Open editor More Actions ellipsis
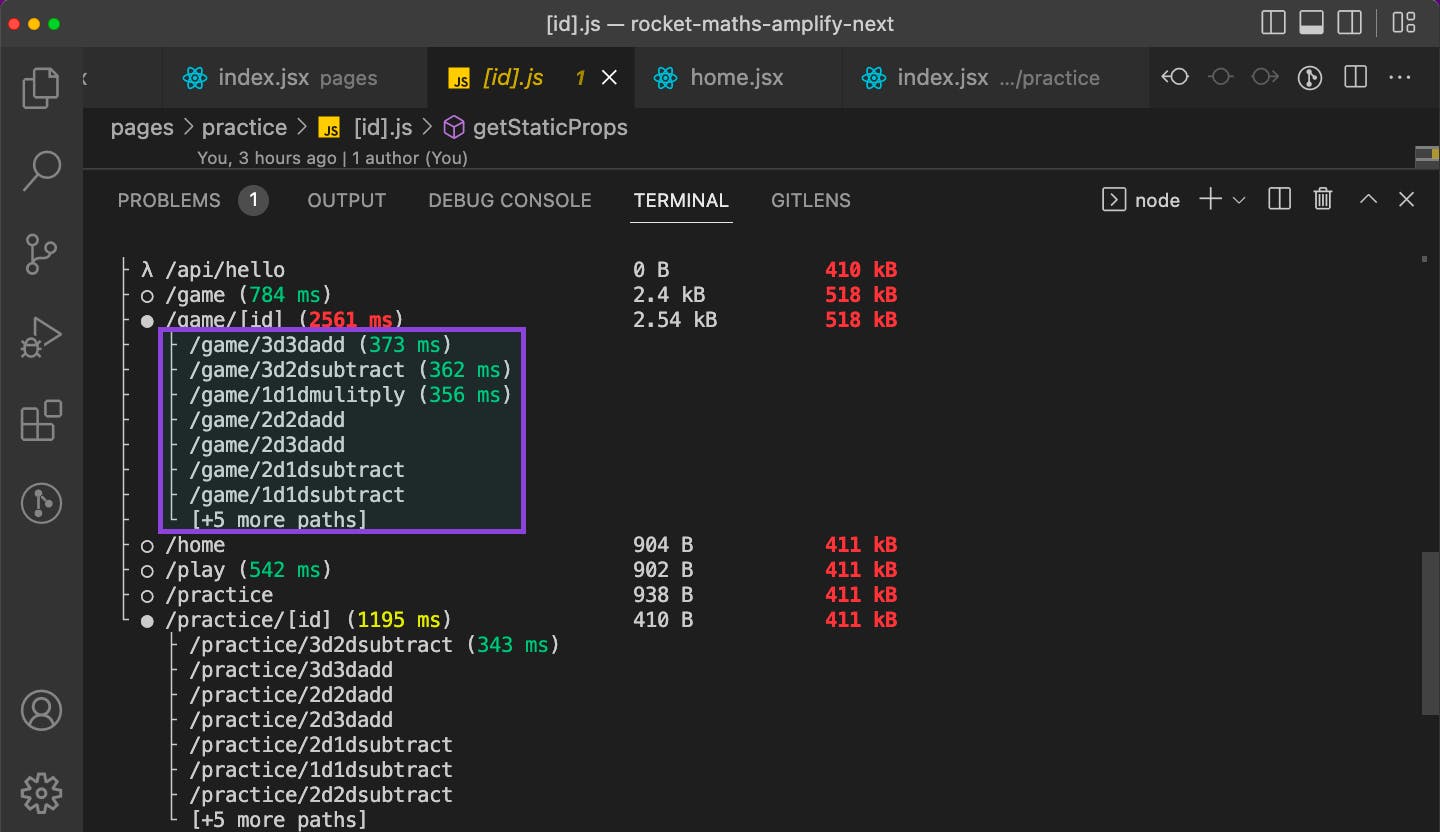 click(x=1400, y=77)
